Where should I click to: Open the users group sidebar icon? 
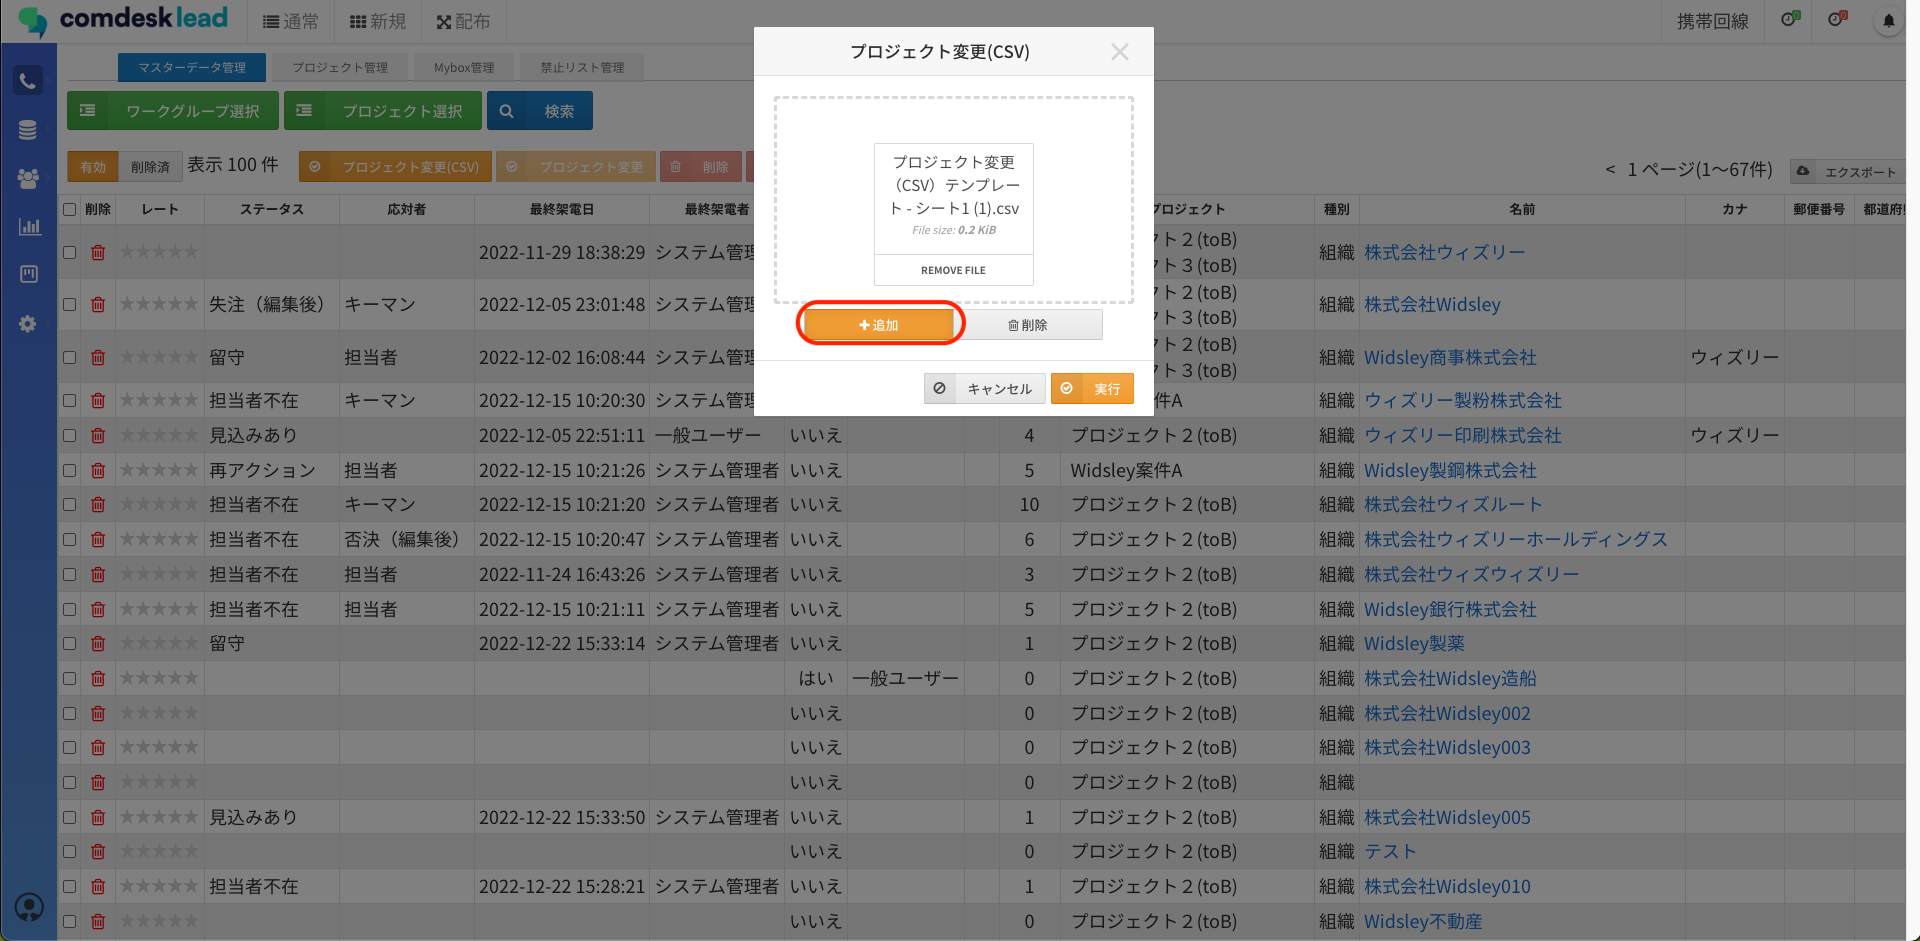[x=28, y=178]
